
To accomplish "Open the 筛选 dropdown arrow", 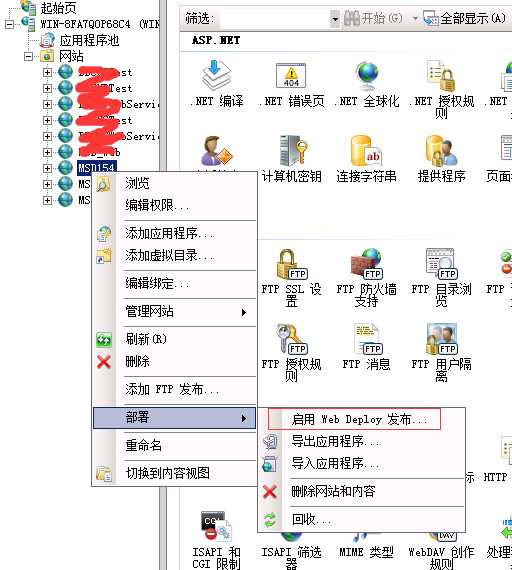I will coord(335,19).
